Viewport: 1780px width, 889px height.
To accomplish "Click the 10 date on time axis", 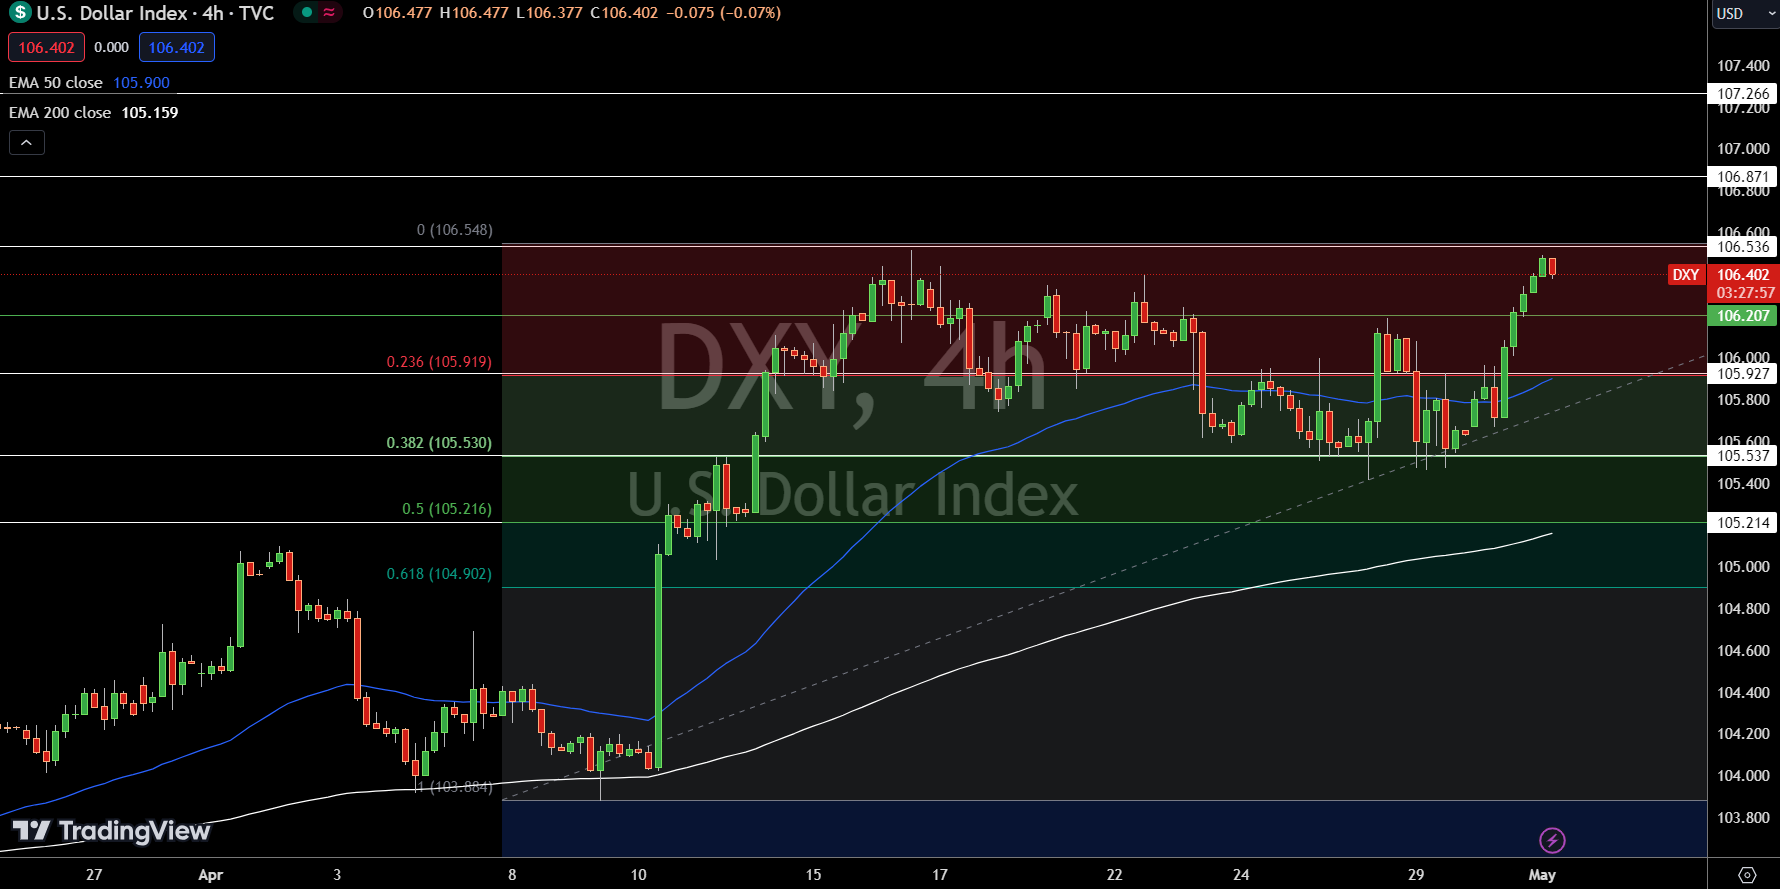I will (x=638, y=875).
